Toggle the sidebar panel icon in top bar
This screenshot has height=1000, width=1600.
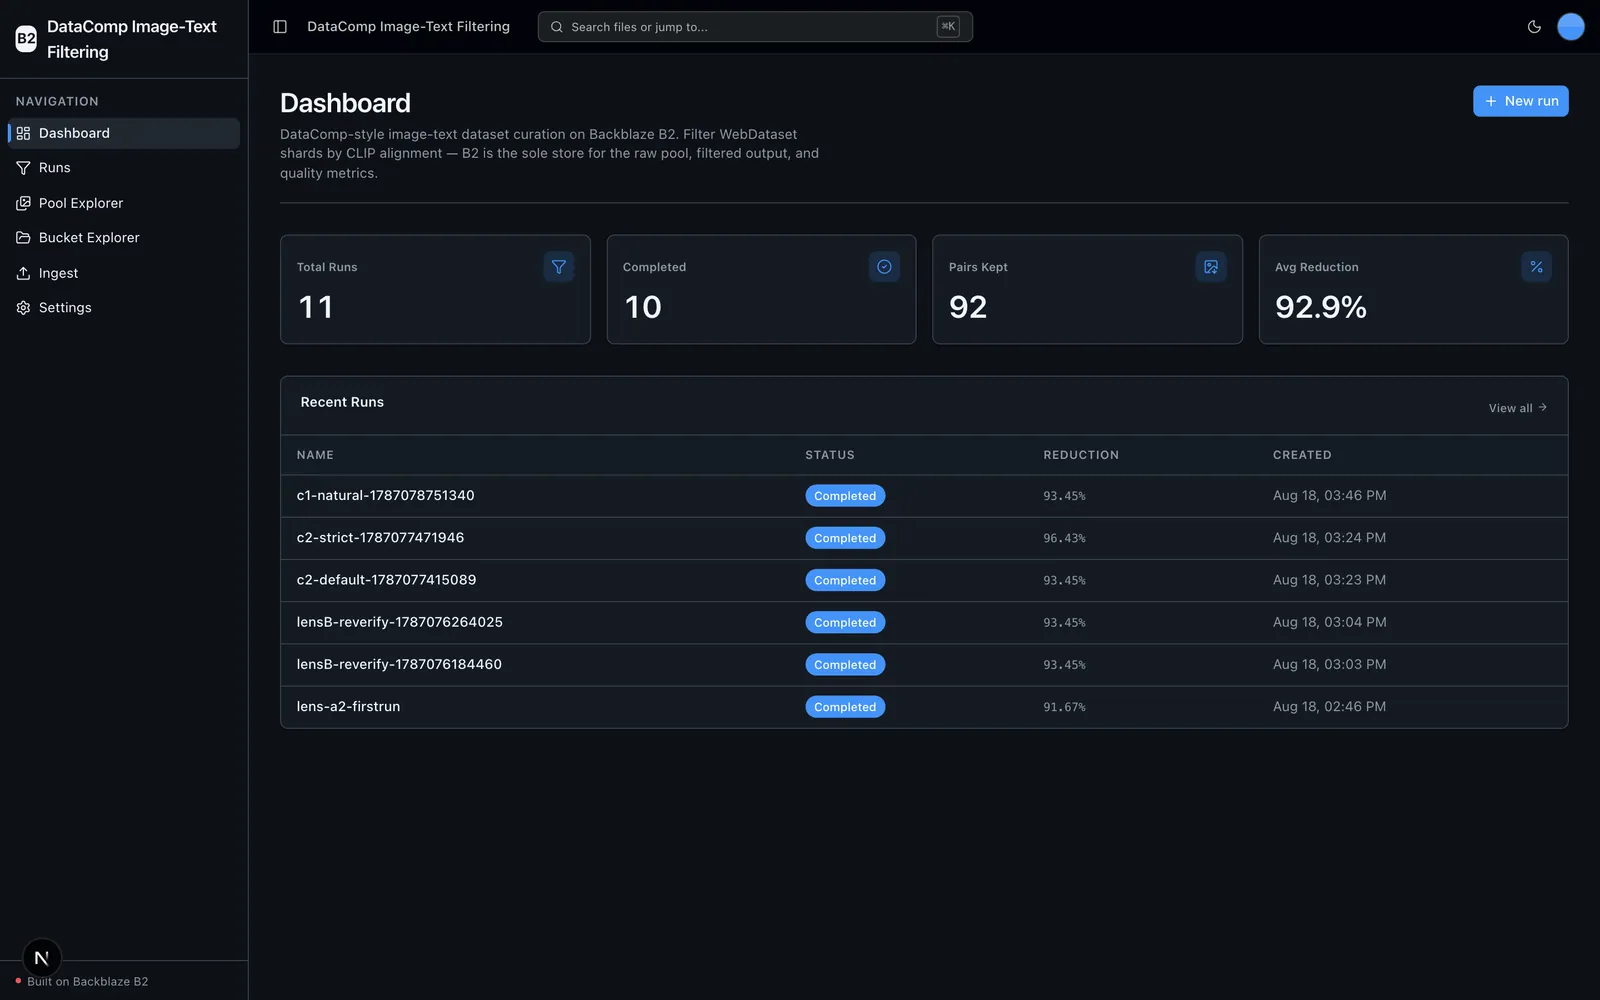[280, 27]
